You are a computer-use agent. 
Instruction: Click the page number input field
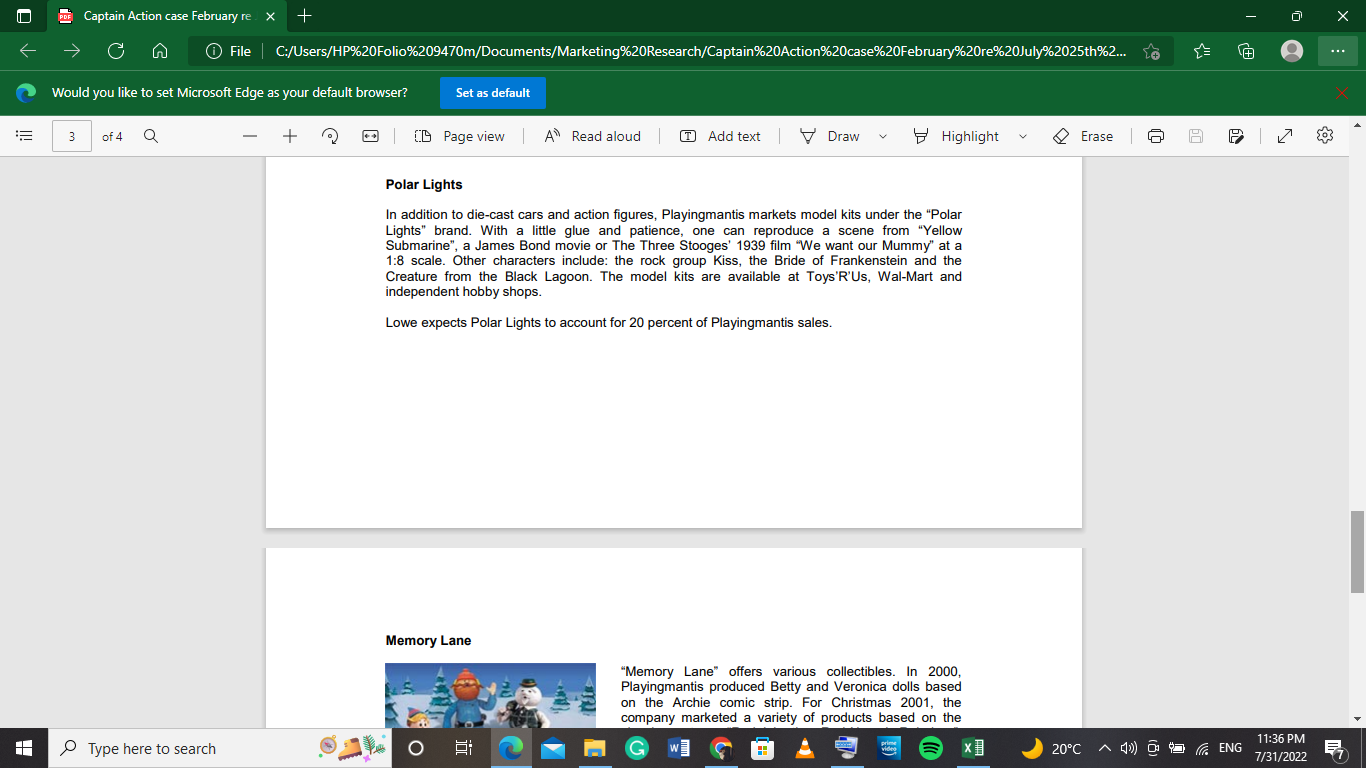pyautogui.click(x=72, y=136)
